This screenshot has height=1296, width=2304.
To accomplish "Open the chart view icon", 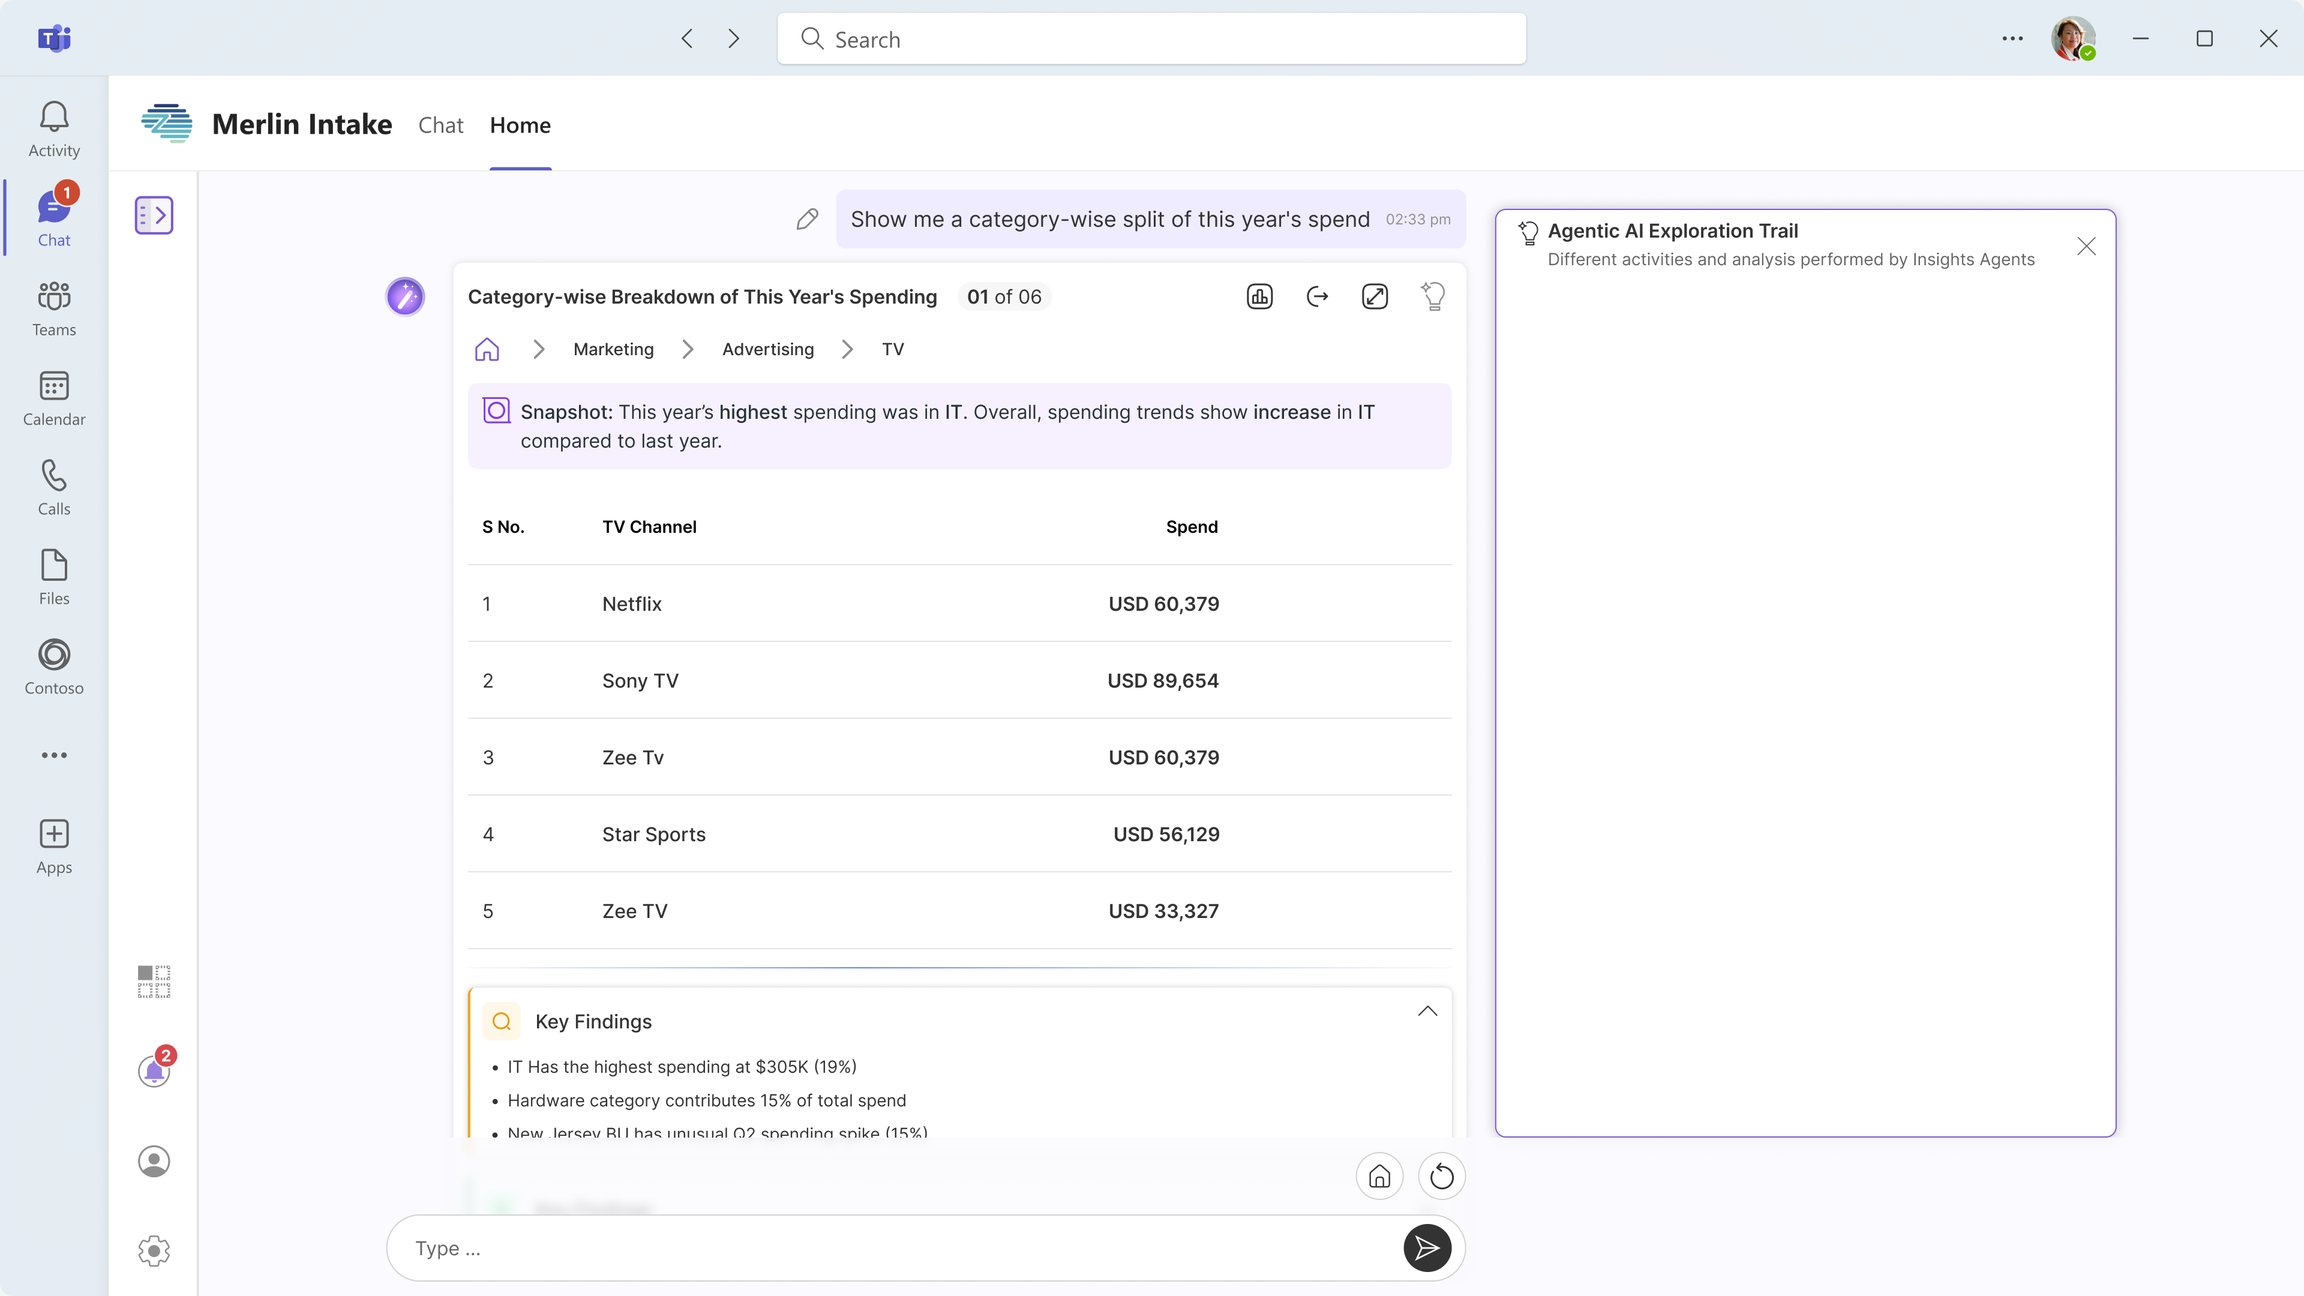I will click(x=1259, y=296).
